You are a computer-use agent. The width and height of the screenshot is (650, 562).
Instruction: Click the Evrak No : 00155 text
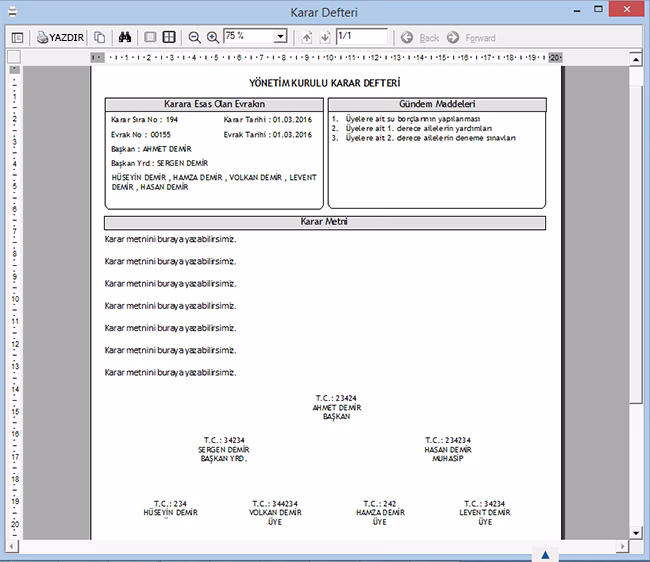click(x=141, y=135)
